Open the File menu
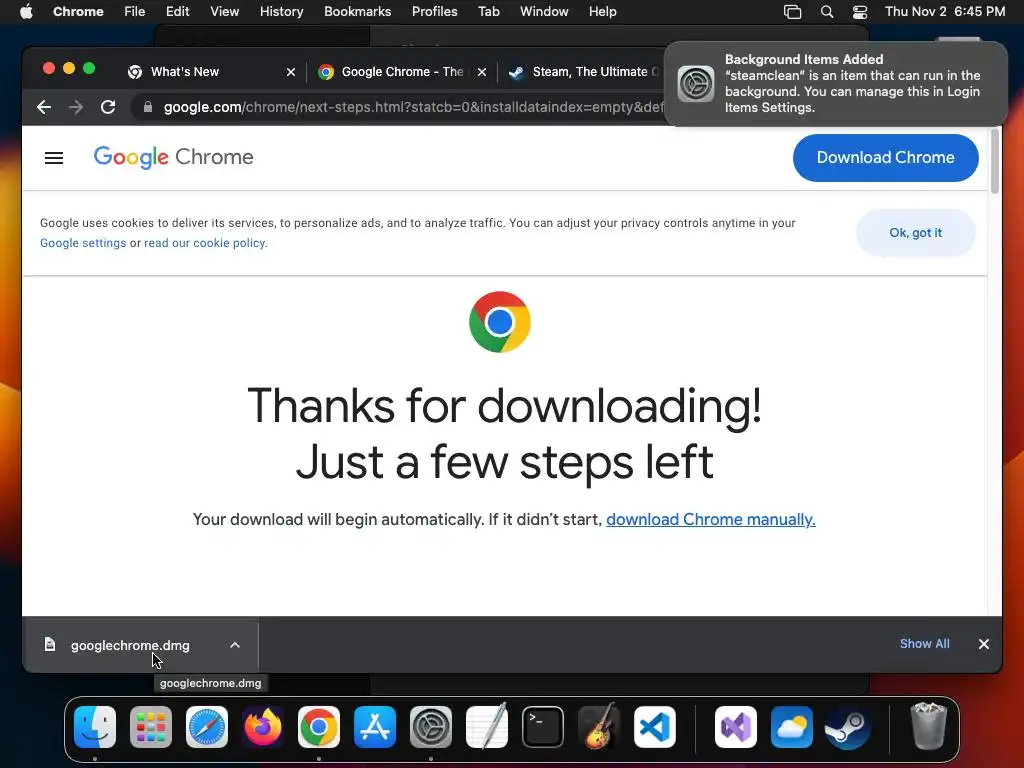Screen dimensions: 1024x768 135,12
